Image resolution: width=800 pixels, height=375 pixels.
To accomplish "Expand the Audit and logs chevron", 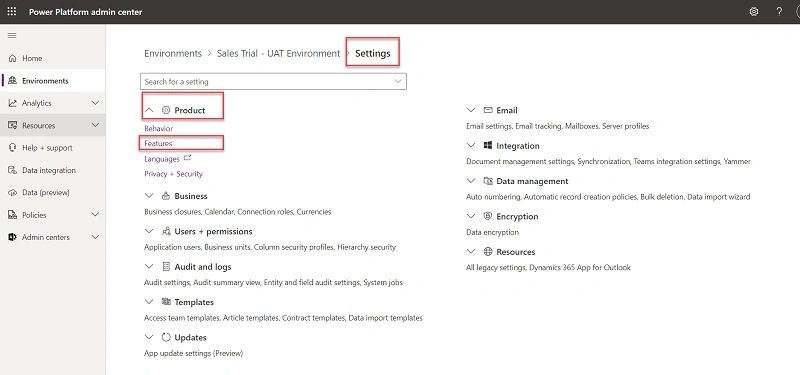I will click(x=149, y=266).
